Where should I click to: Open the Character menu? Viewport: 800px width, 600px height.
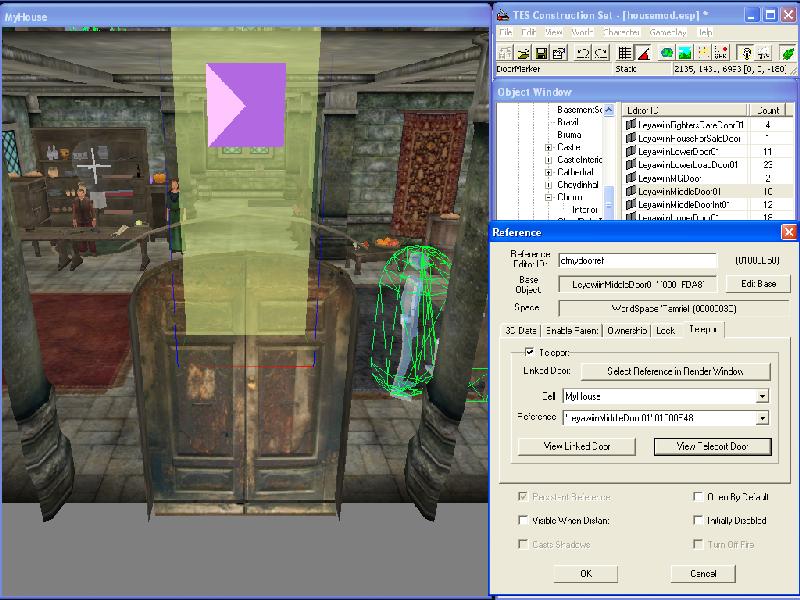coord(621,32)
